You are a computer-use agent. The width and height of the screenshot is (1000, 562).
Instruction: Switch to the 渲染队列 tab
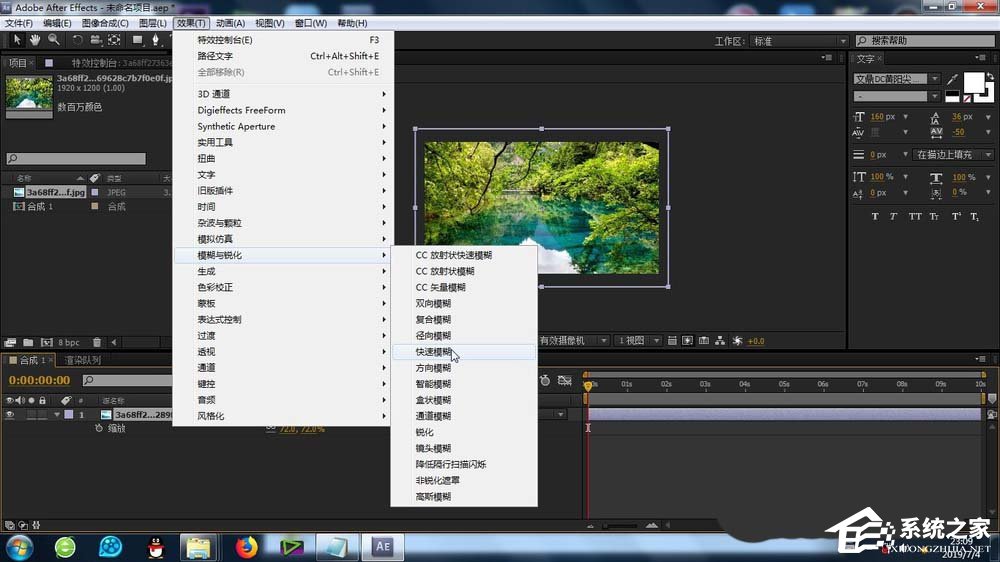(x=82, y=360)
